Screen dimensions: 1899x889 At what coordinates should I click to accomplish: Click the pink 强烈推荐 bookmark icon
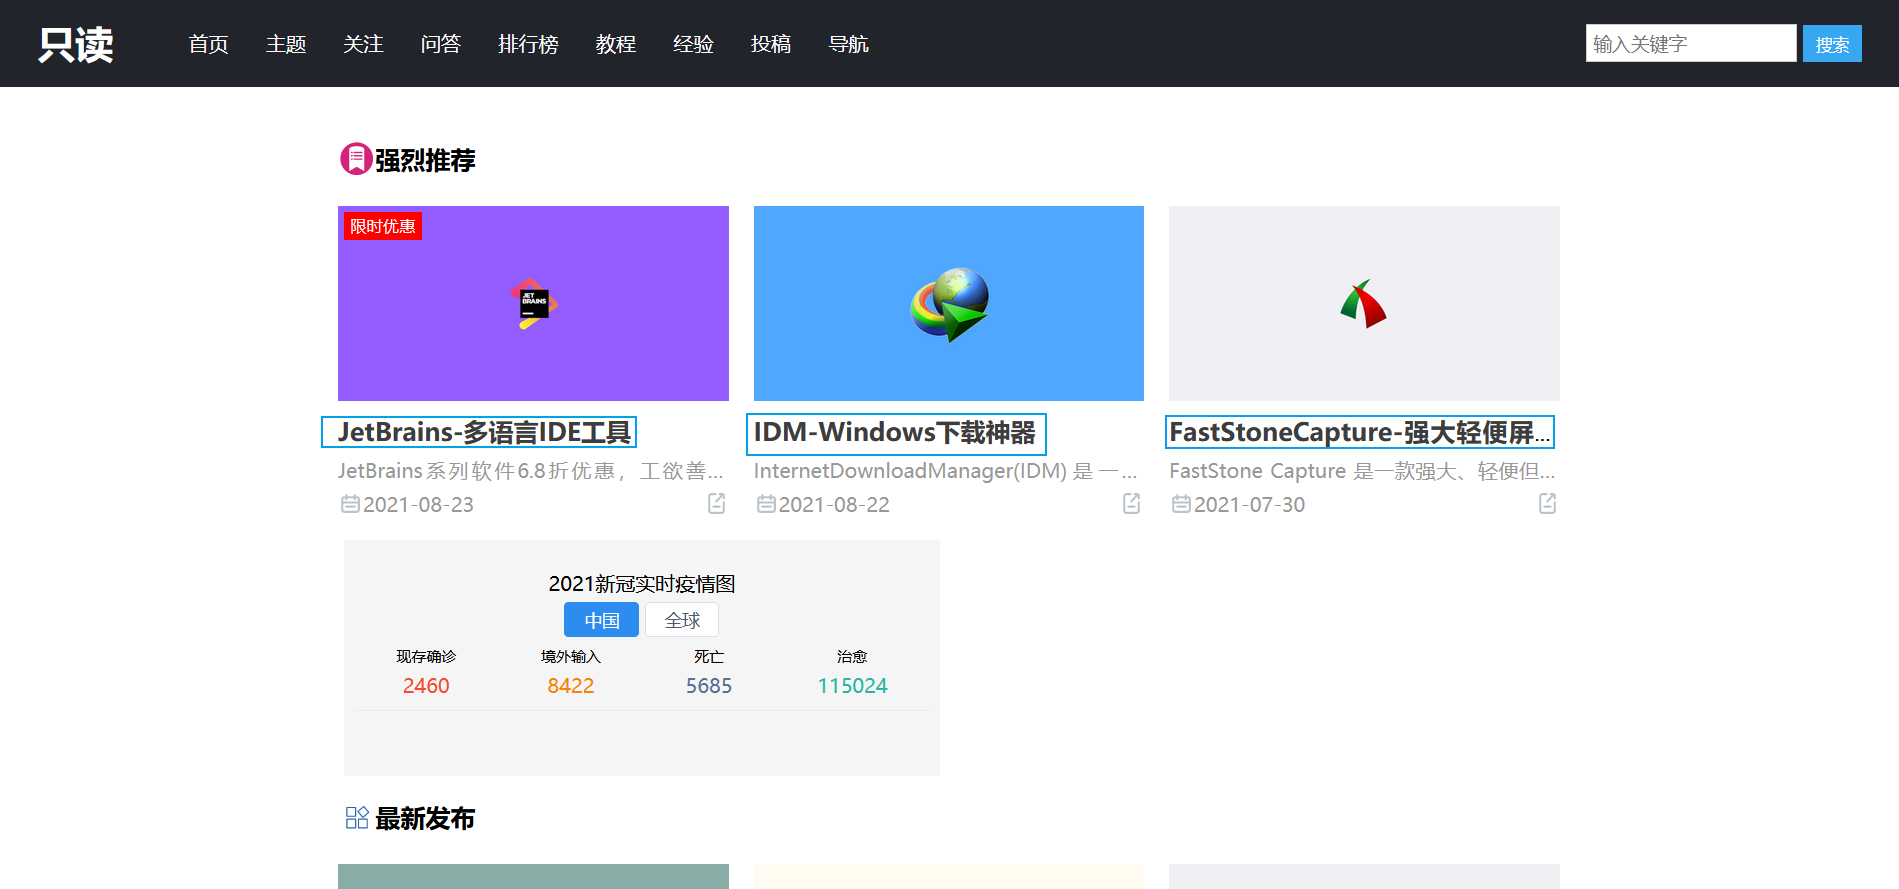[x=355, y=159]
